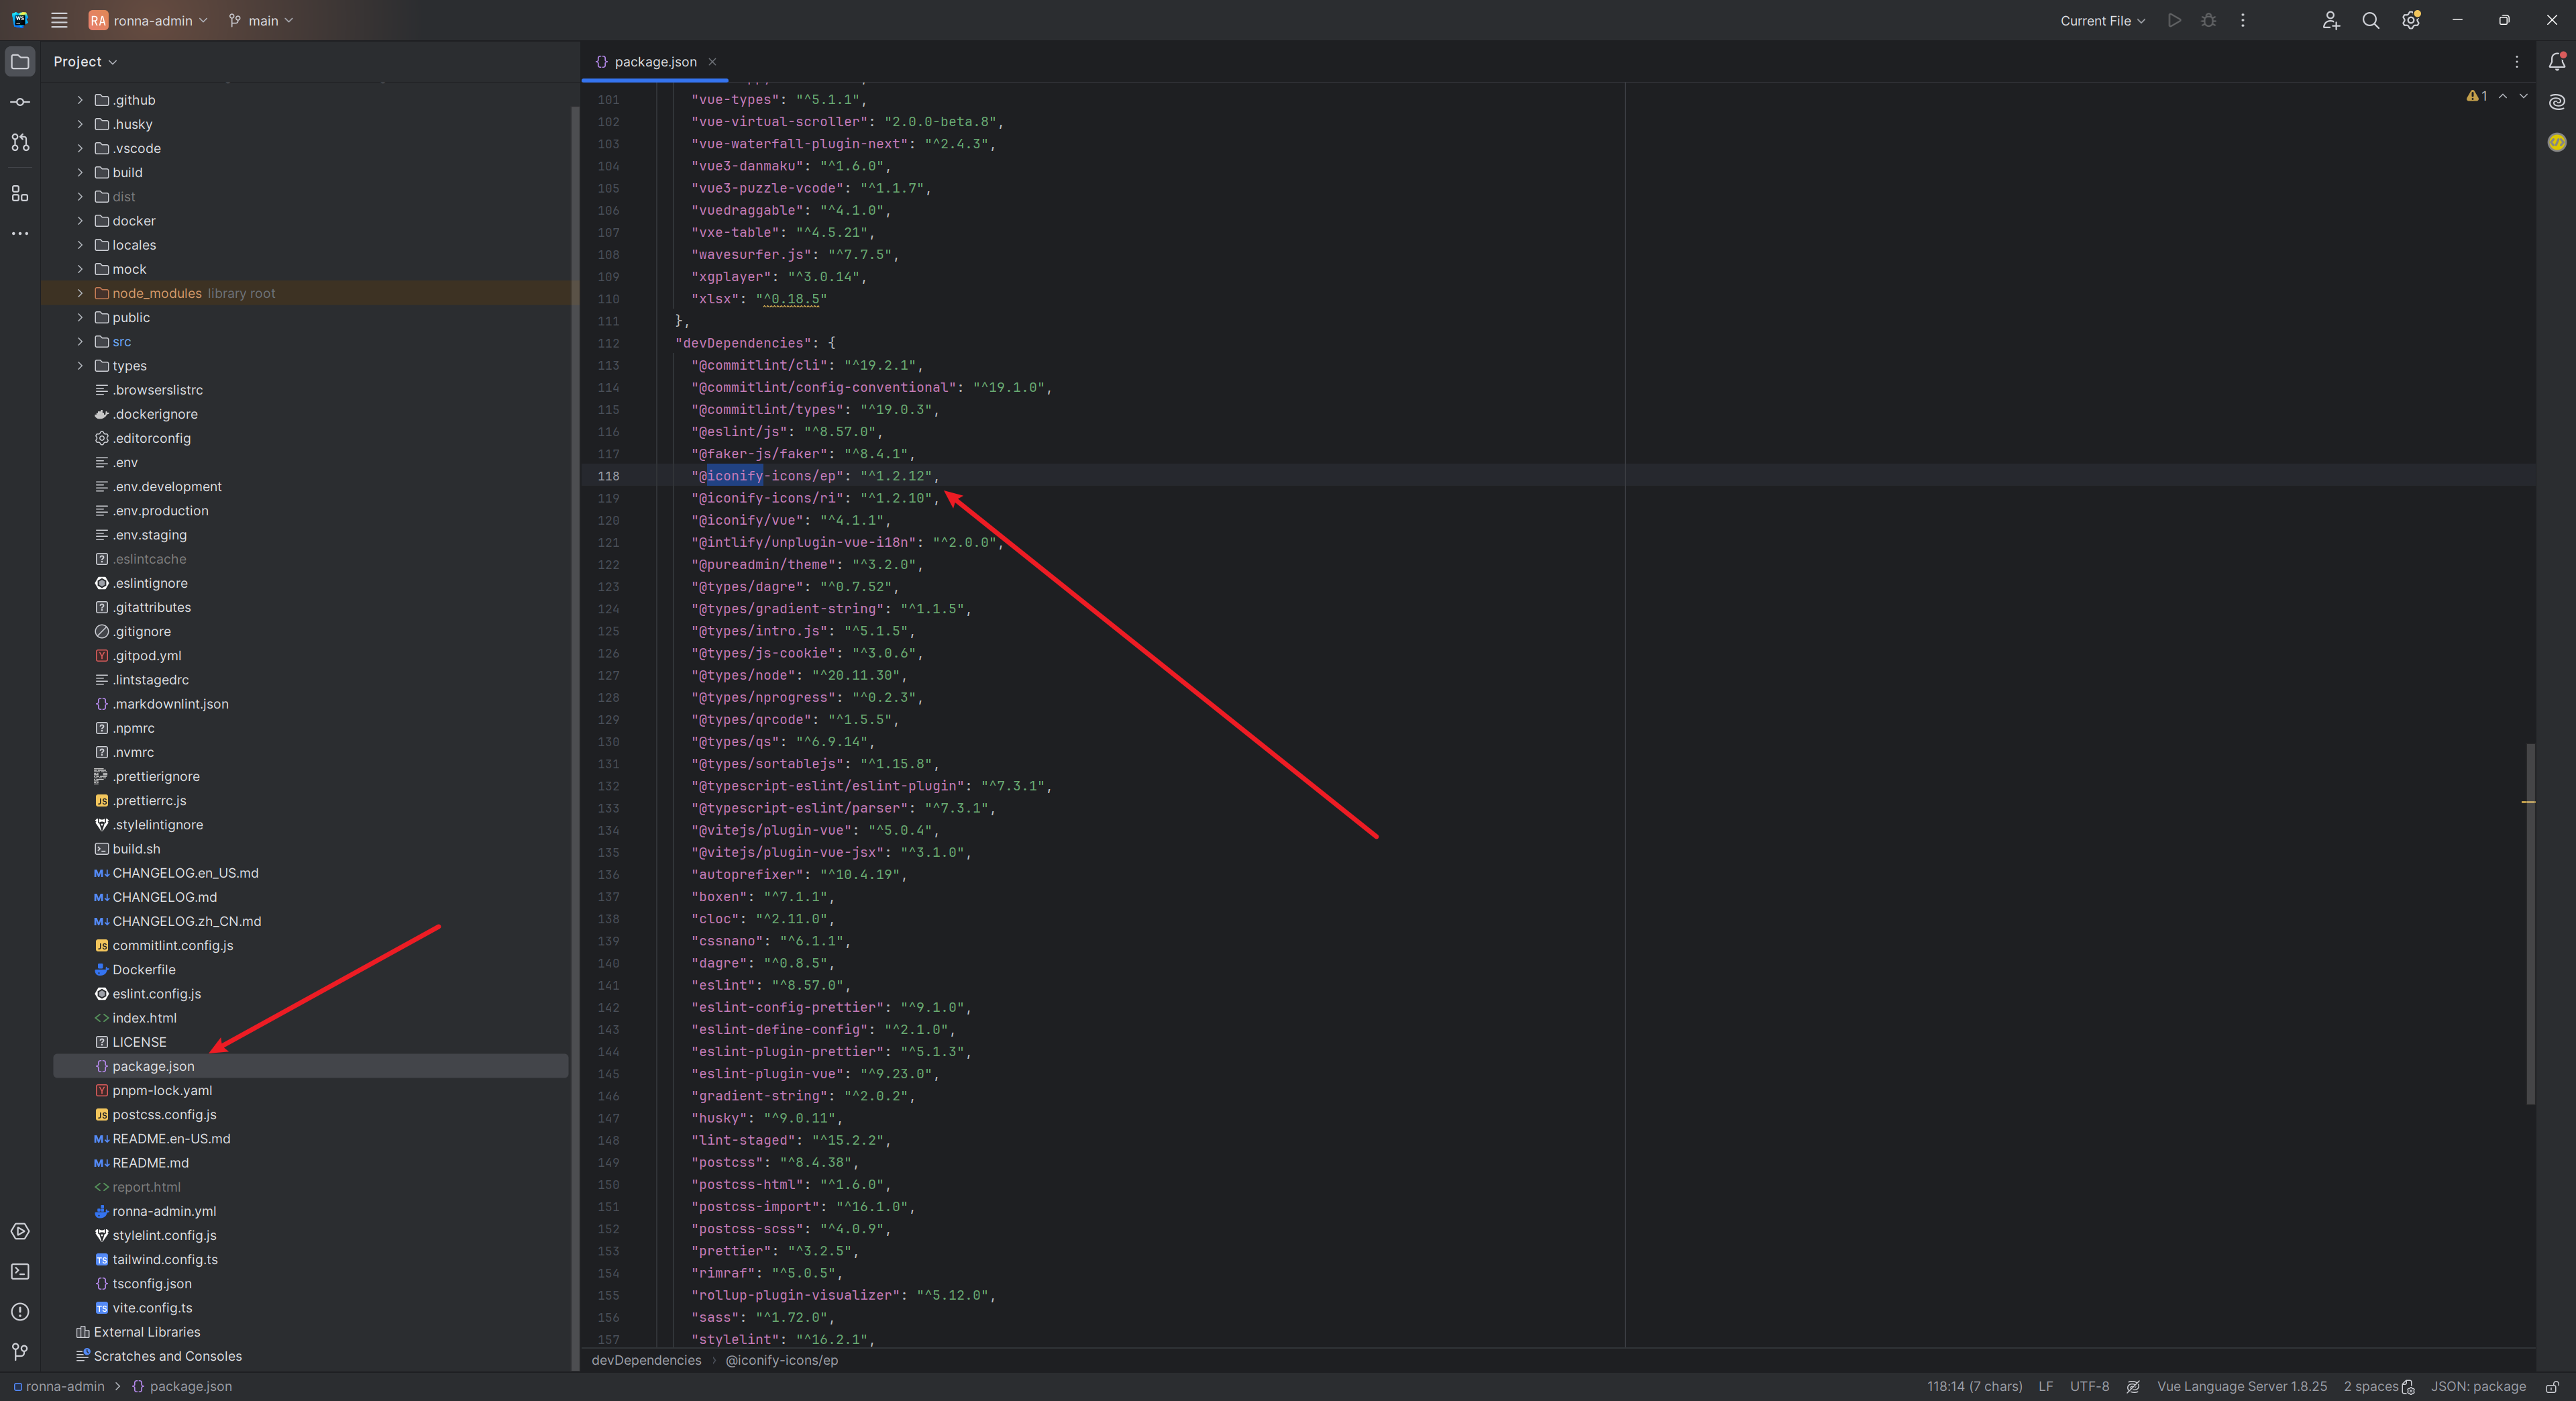Expand the types folder
2576x1401 pixels.
point(80,365)
